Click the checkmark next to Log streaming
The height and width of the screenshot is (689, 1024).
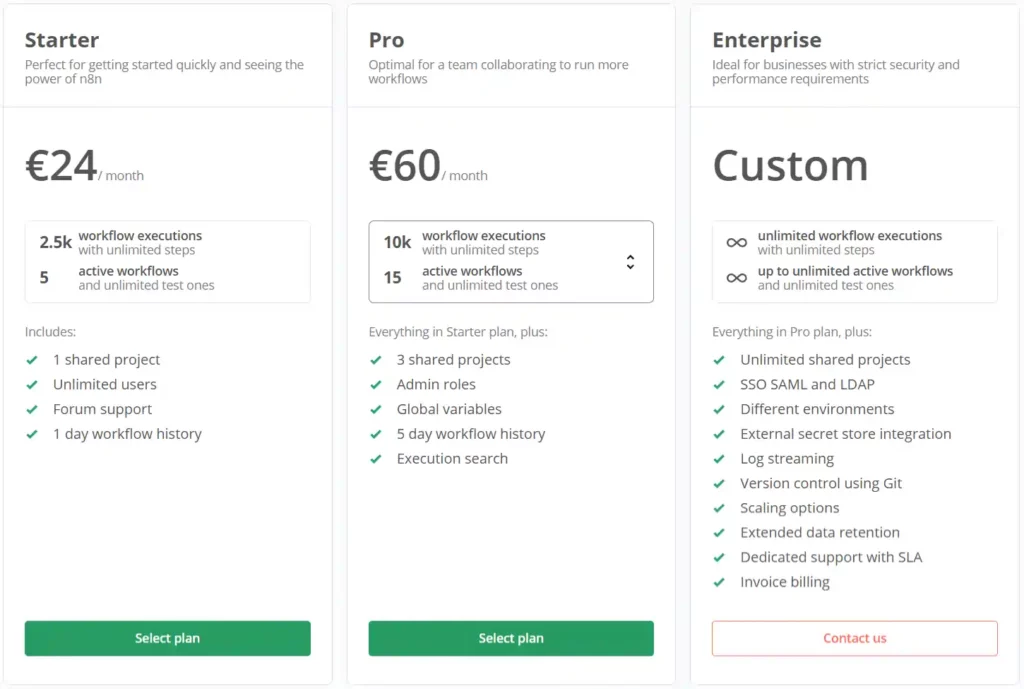click(x=719, y=458)
